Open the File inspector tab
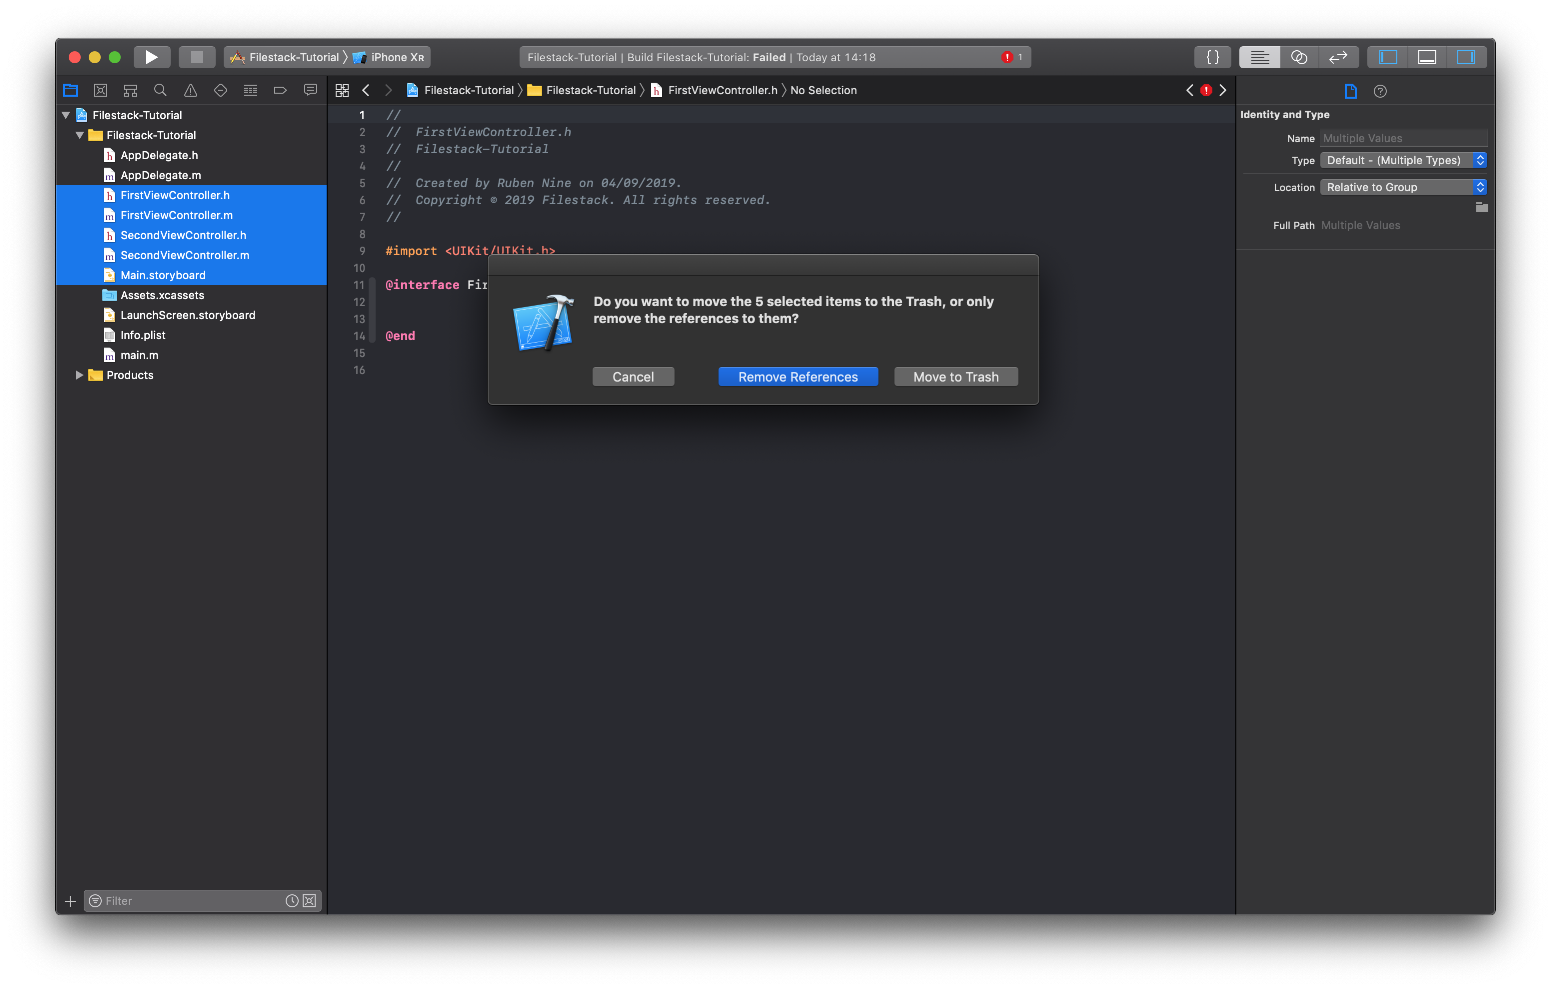This screenshot has height=989, width=1552. click(x=1351, y=91)
